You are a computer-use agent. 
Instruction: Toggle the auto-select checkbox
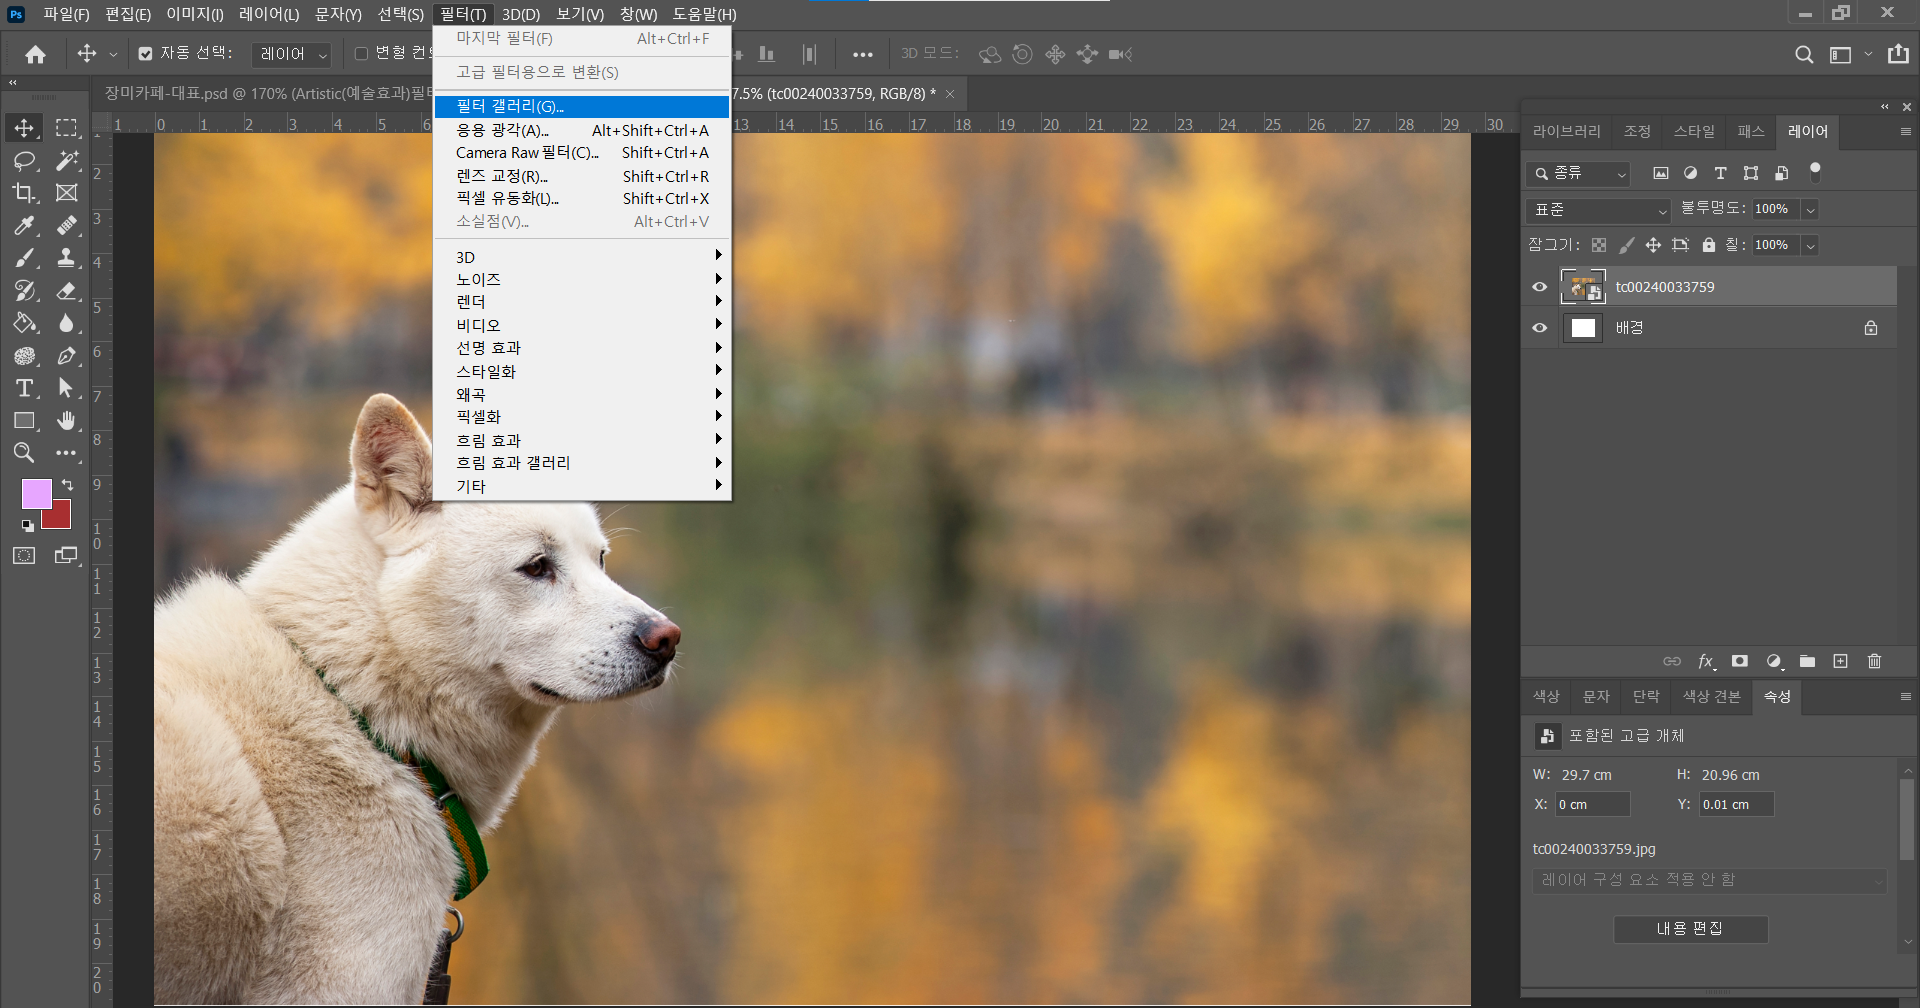pos(146,54)
